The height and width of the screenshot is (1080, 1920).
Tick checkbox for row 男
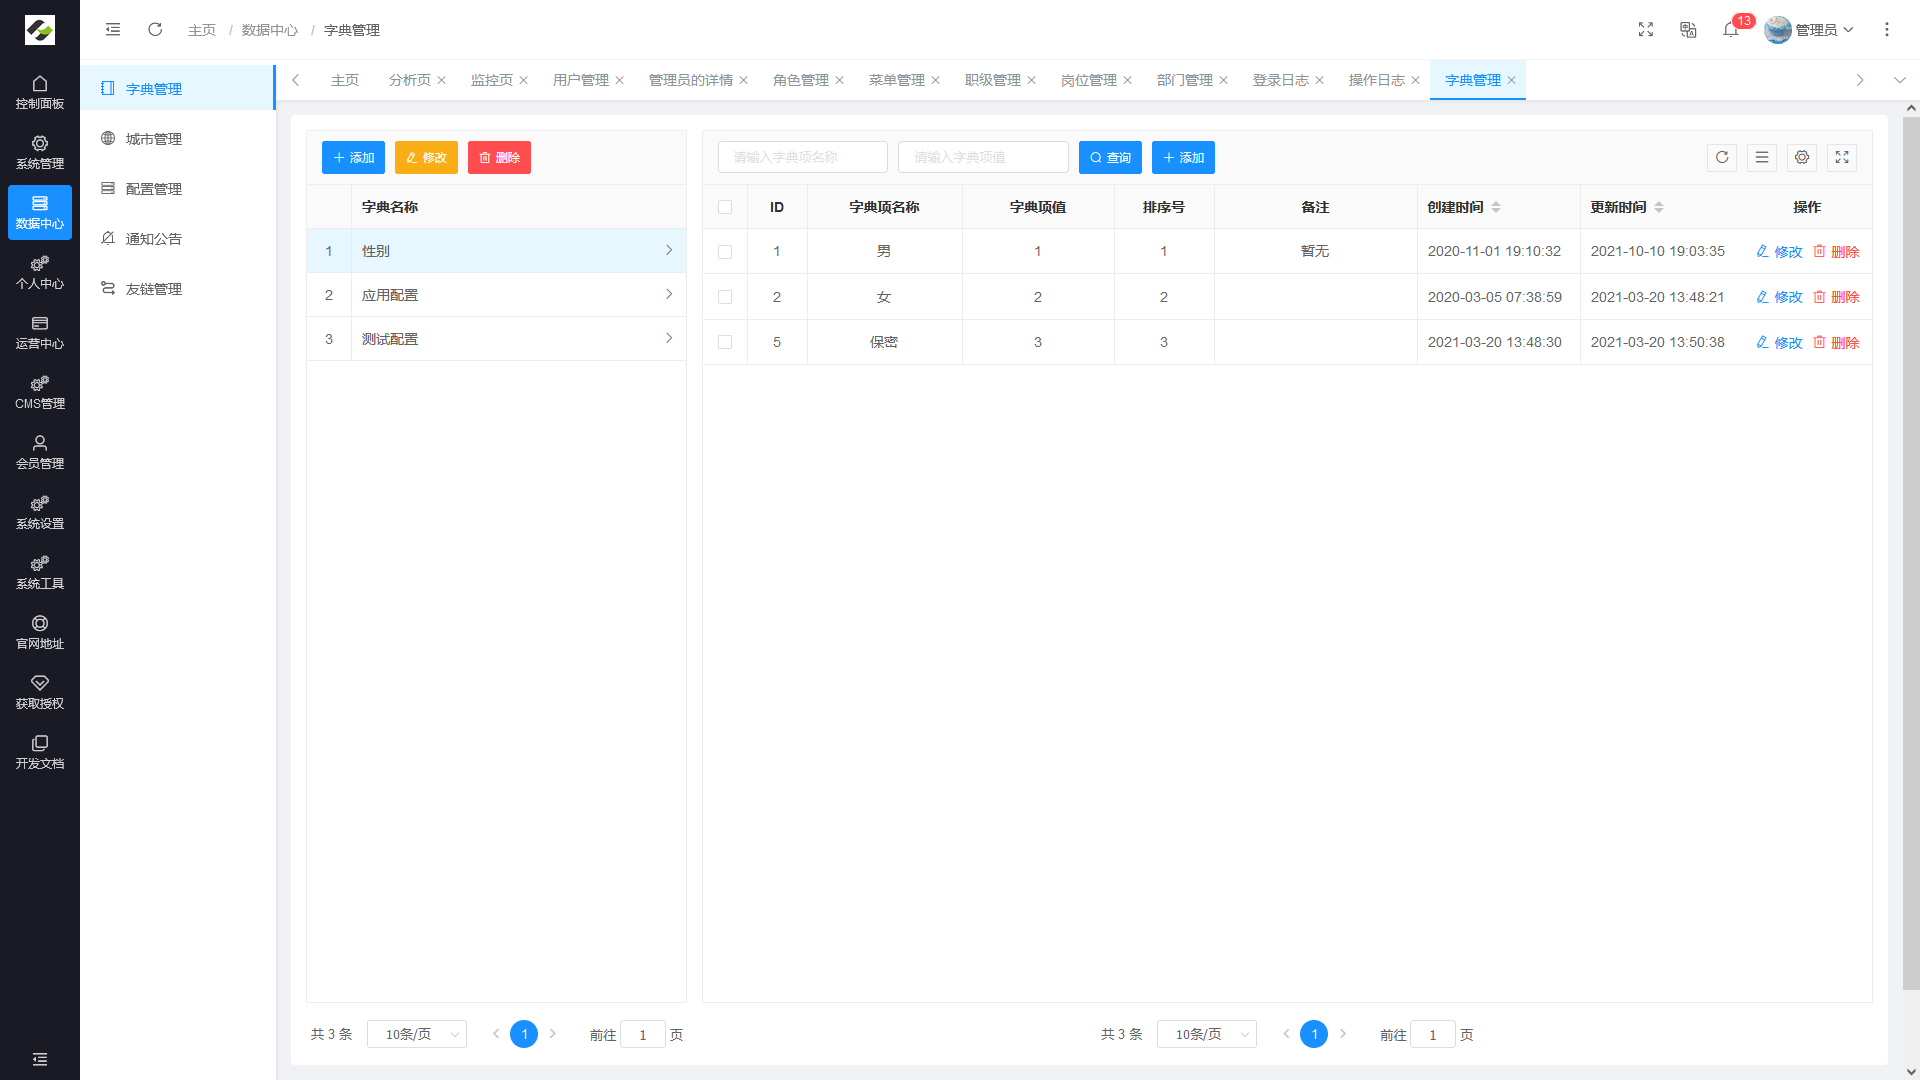pyautogui.click(x=725, y=252)
